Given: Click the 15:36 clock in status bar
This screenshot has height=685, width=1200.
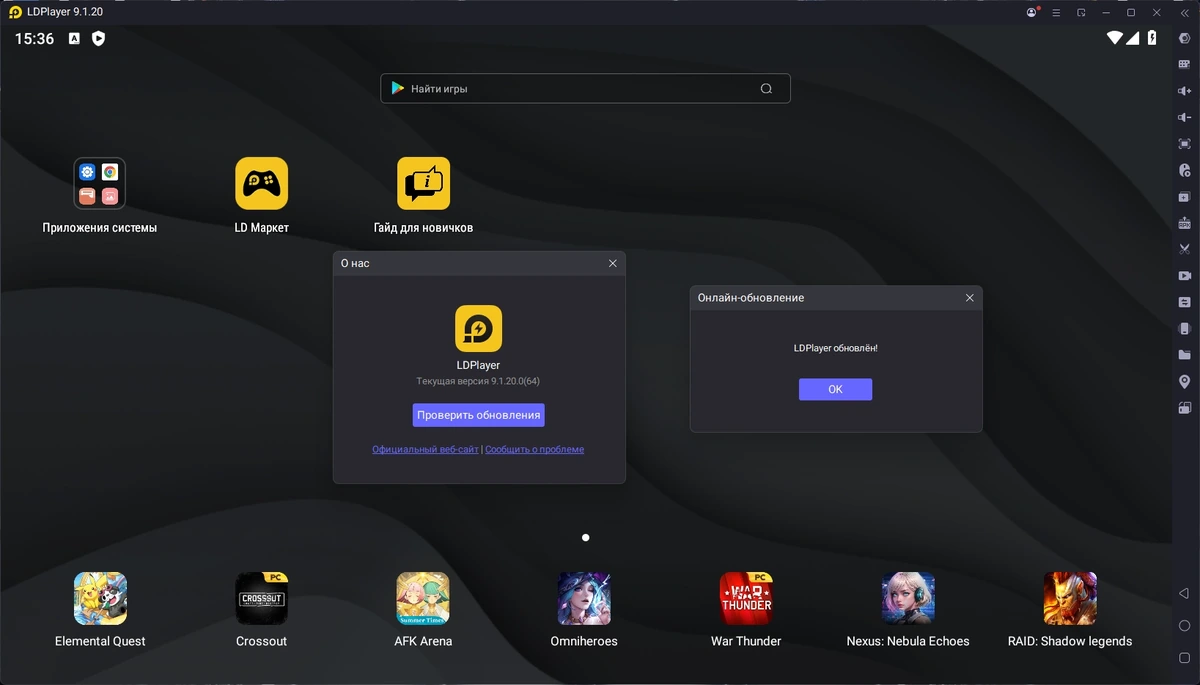Looking at the screenshot, I should (x=34, y=39).
